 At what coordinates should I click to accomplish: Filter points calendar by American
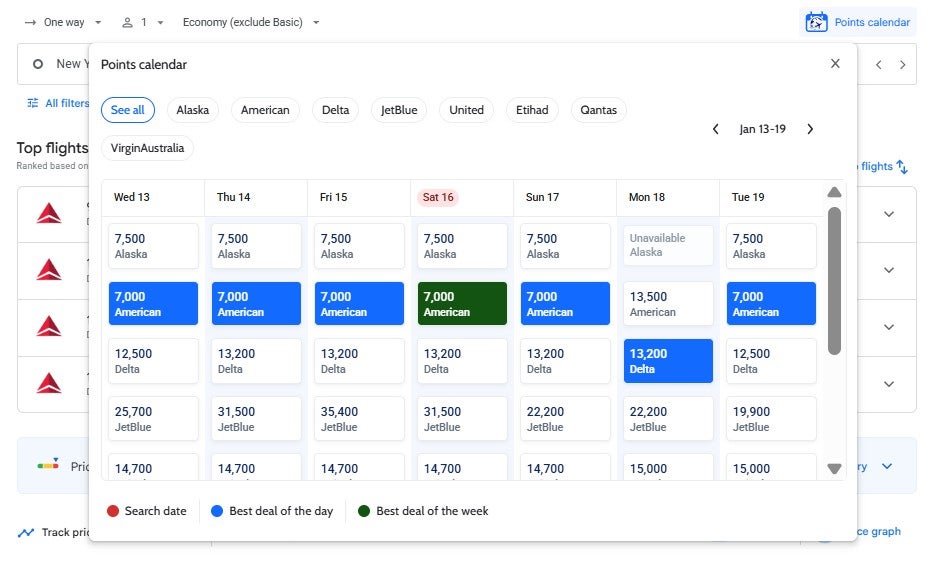coord(265,110)
